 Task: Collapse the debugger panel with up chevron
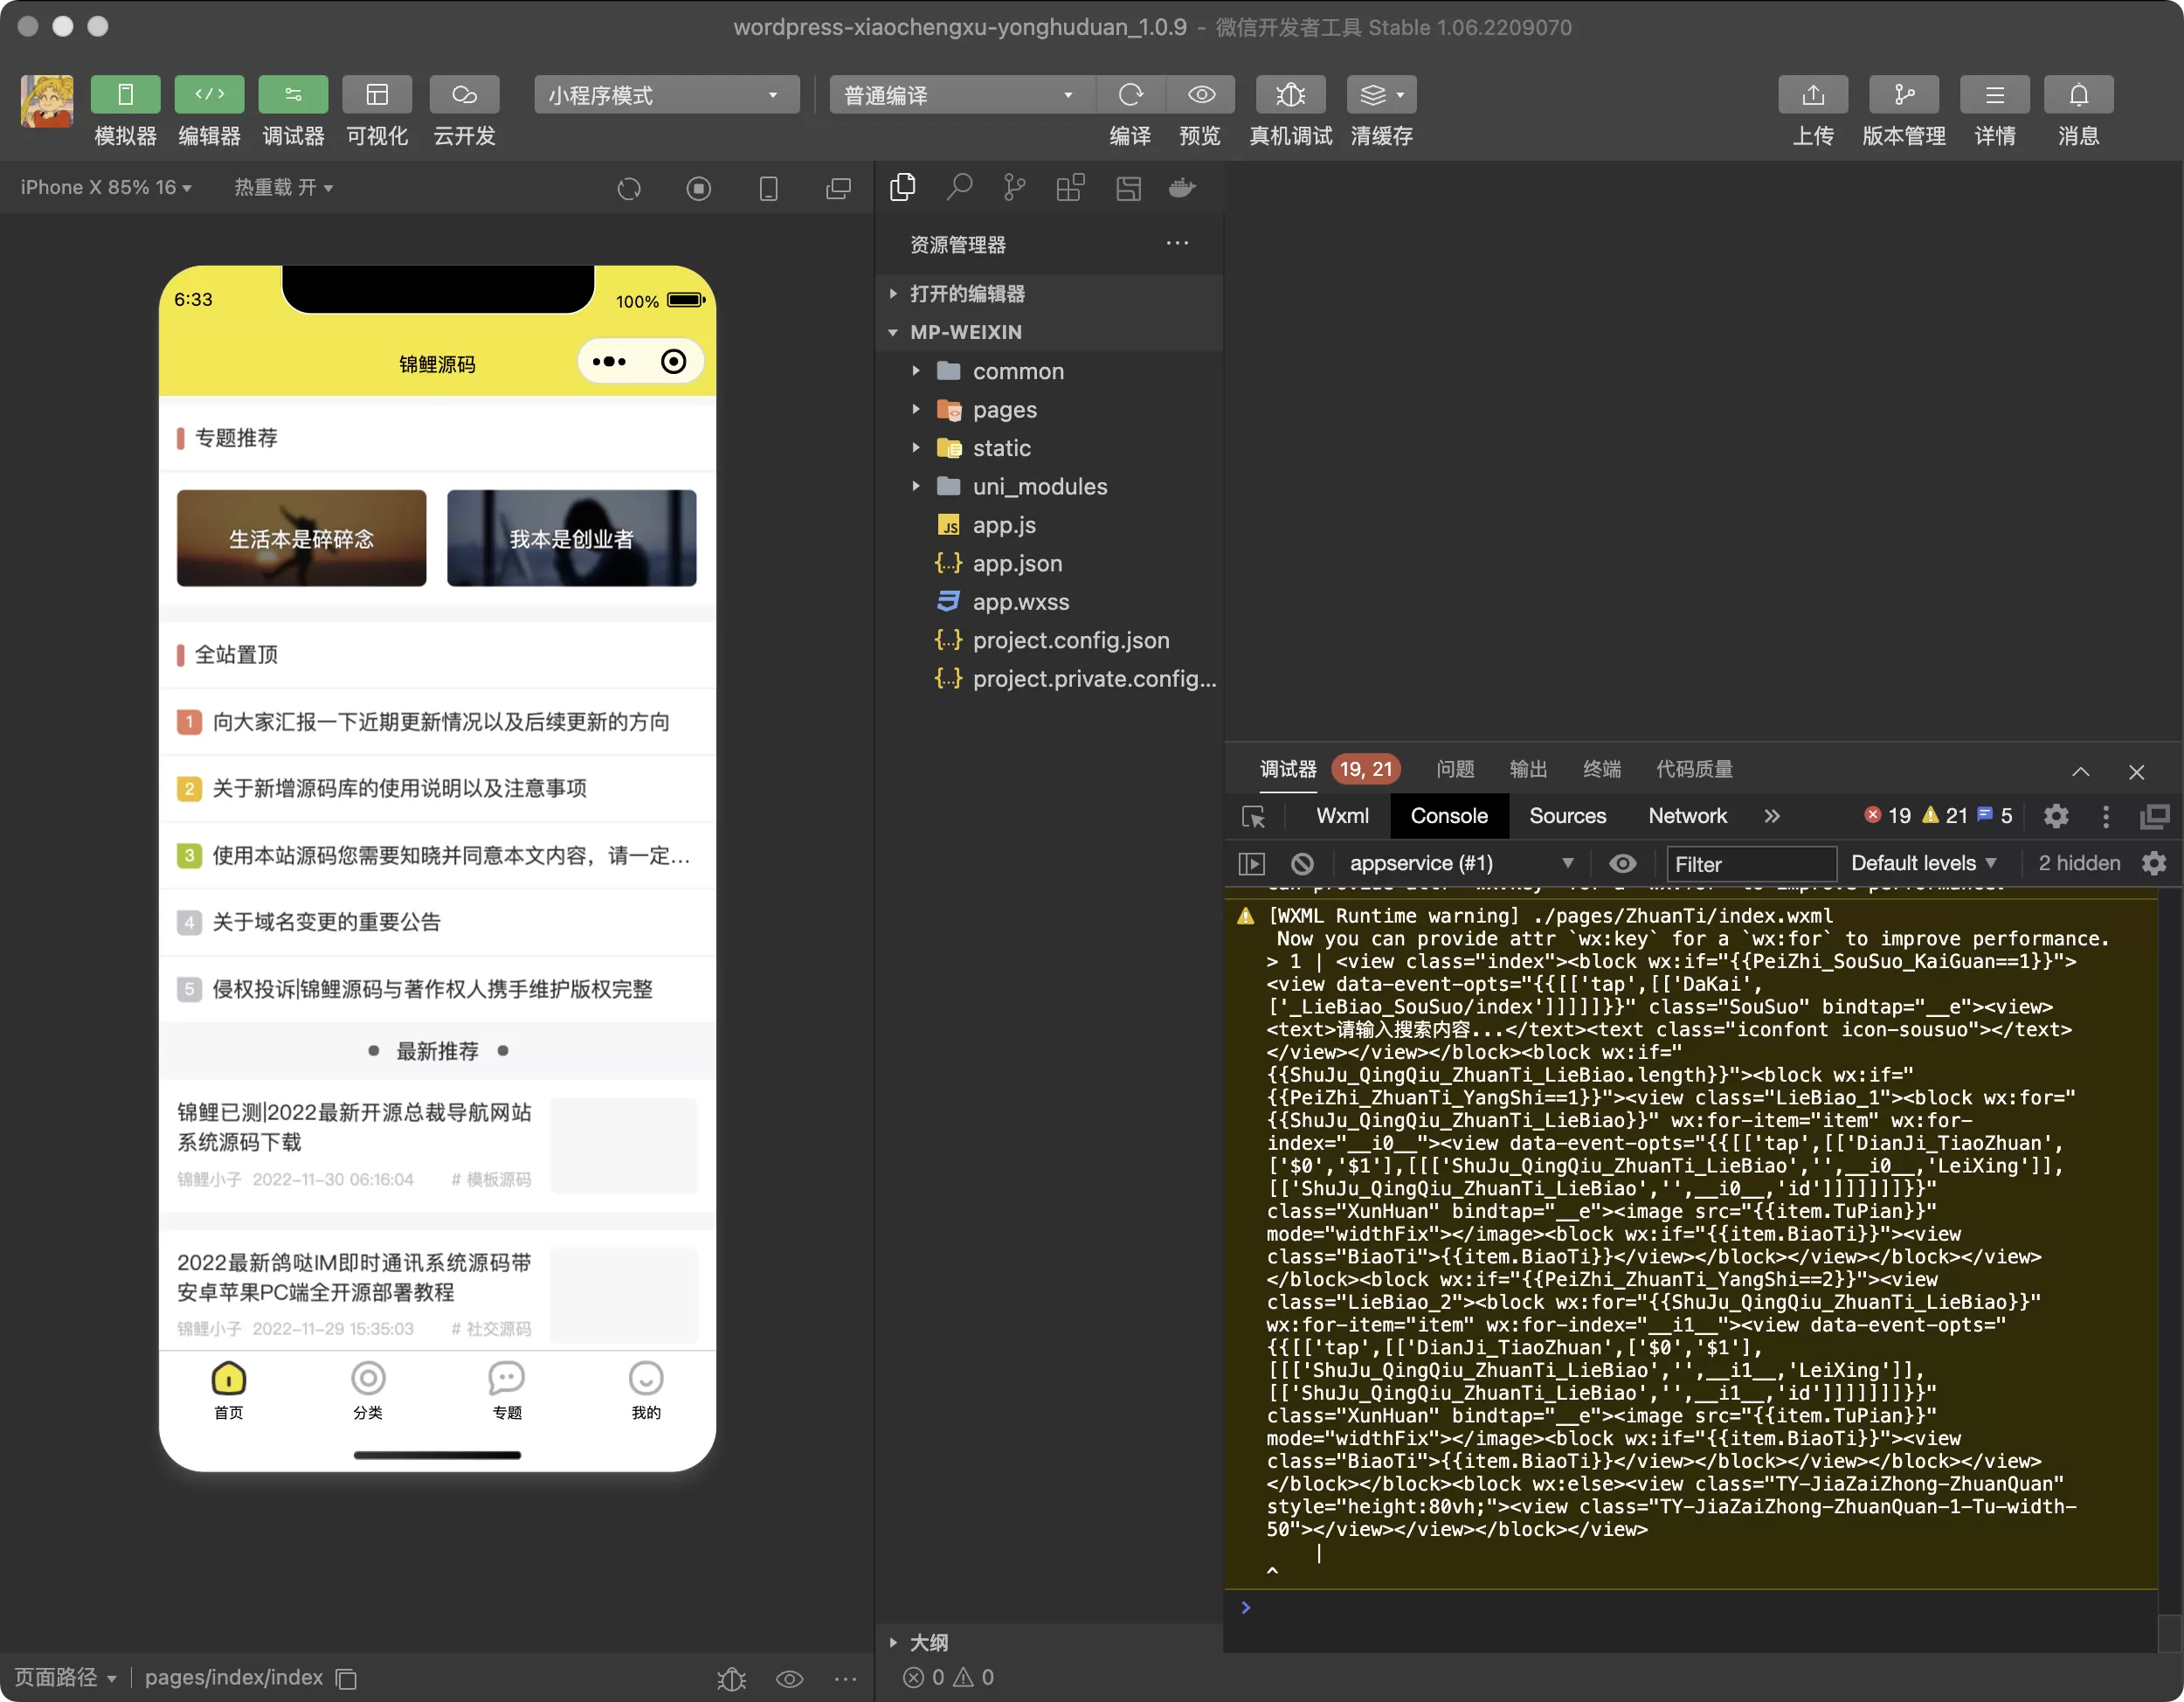[x=2080, y=771]
